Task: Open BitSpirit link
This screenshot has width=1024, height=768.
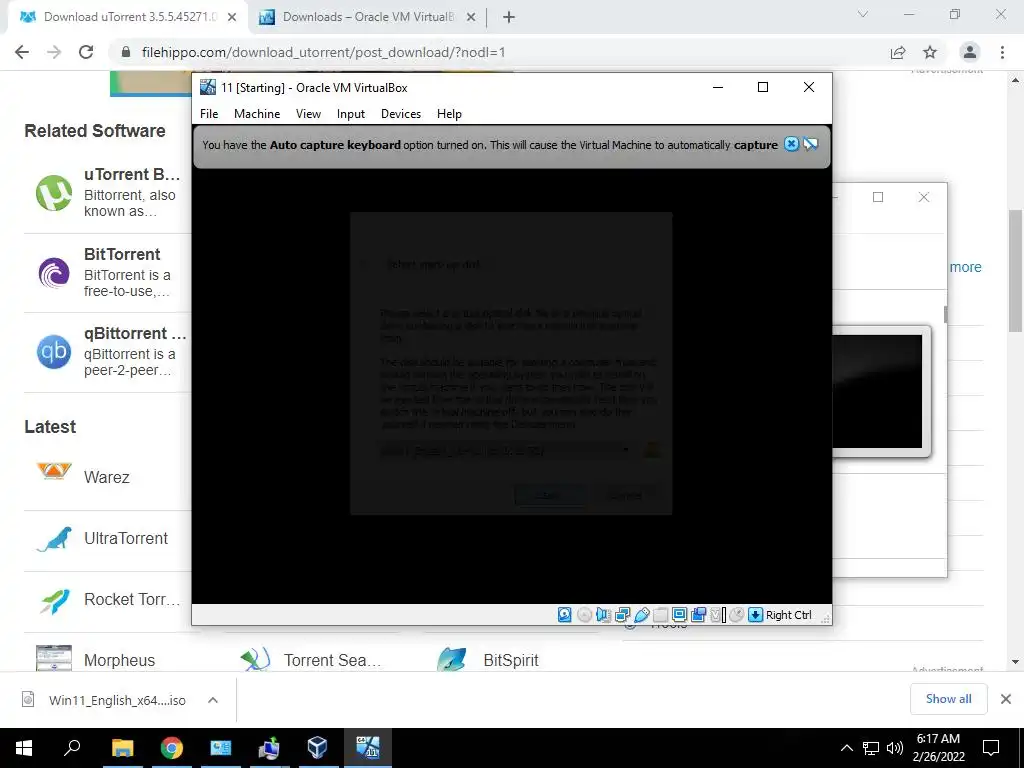Action: [511, 660]
